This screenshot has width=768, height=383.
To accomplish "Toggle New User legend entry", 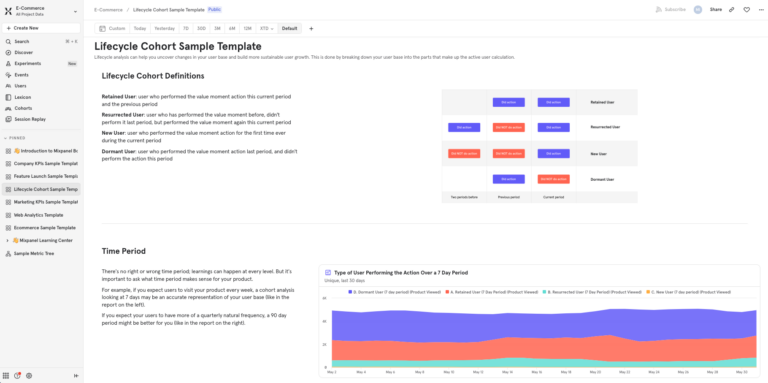I will [688, 292].
